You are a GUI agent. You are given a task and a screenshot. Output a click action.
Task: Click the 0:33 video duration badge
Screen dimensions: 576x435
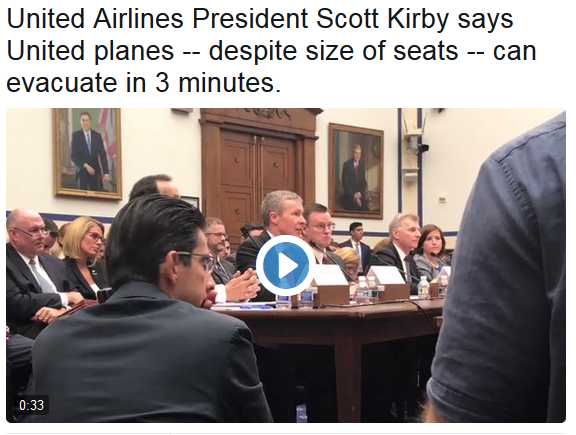31,405
